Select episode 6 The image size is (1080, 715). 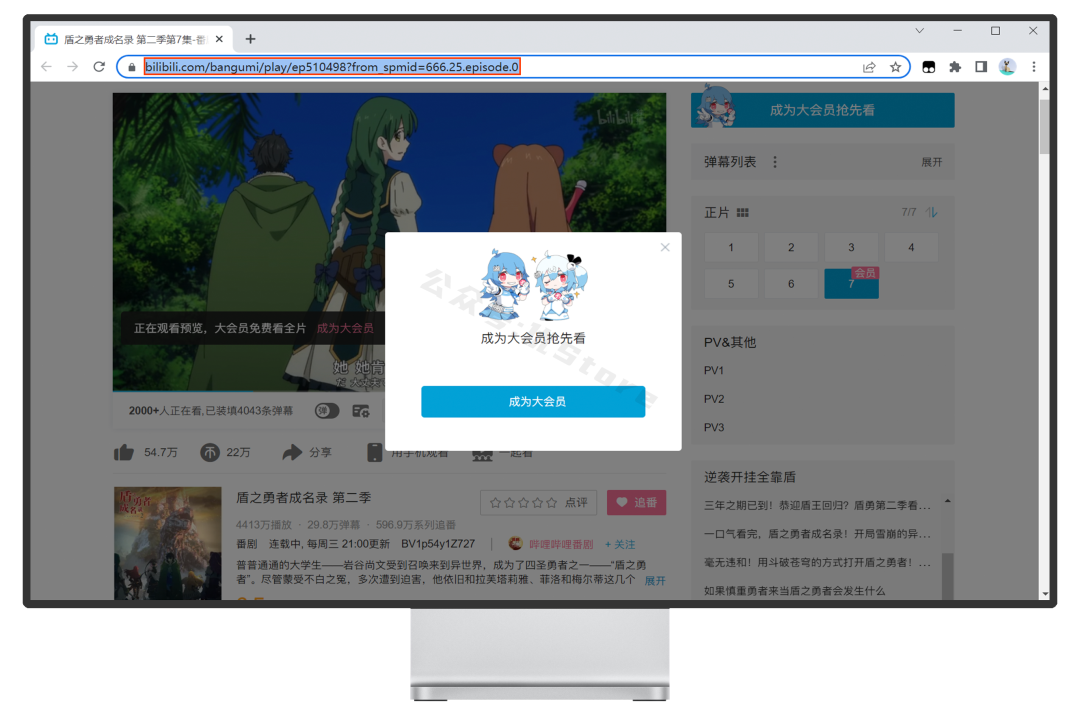(791, 284)
